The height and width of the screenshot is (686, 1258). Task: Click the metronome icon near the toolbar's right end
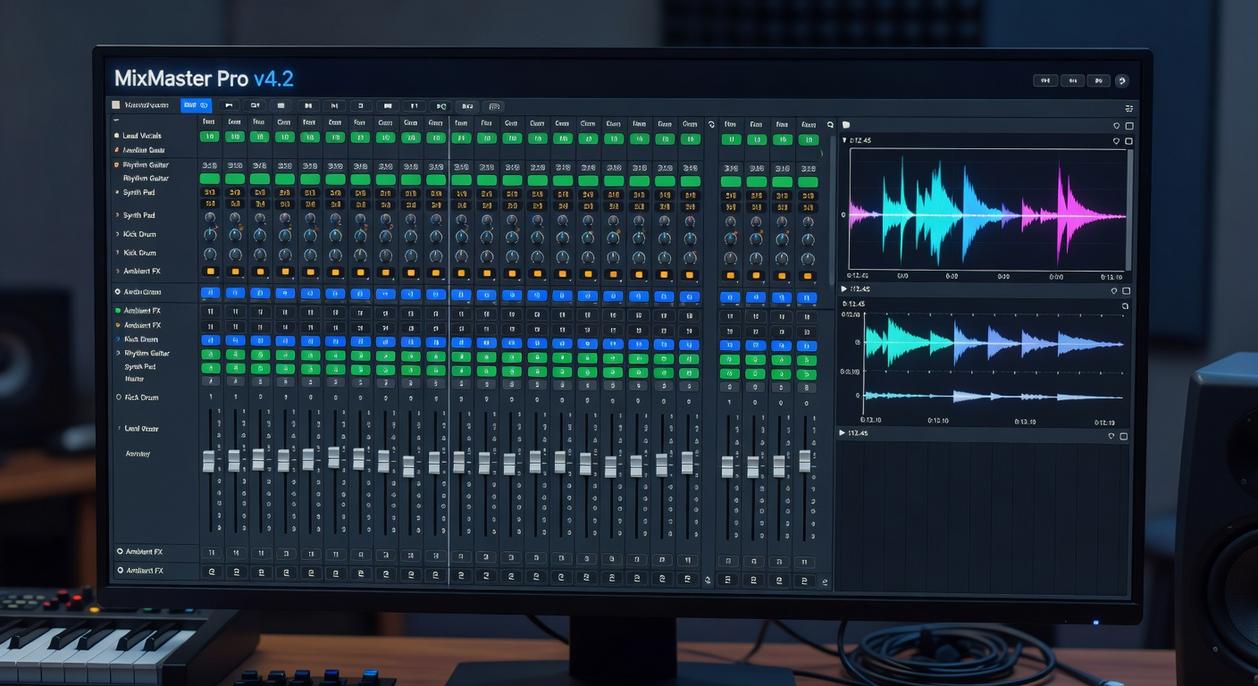coord(493,106)
